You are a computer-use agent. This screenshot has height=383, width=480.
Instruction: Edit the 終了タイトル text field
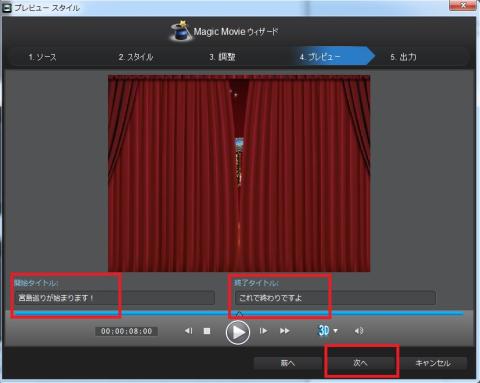335,298
